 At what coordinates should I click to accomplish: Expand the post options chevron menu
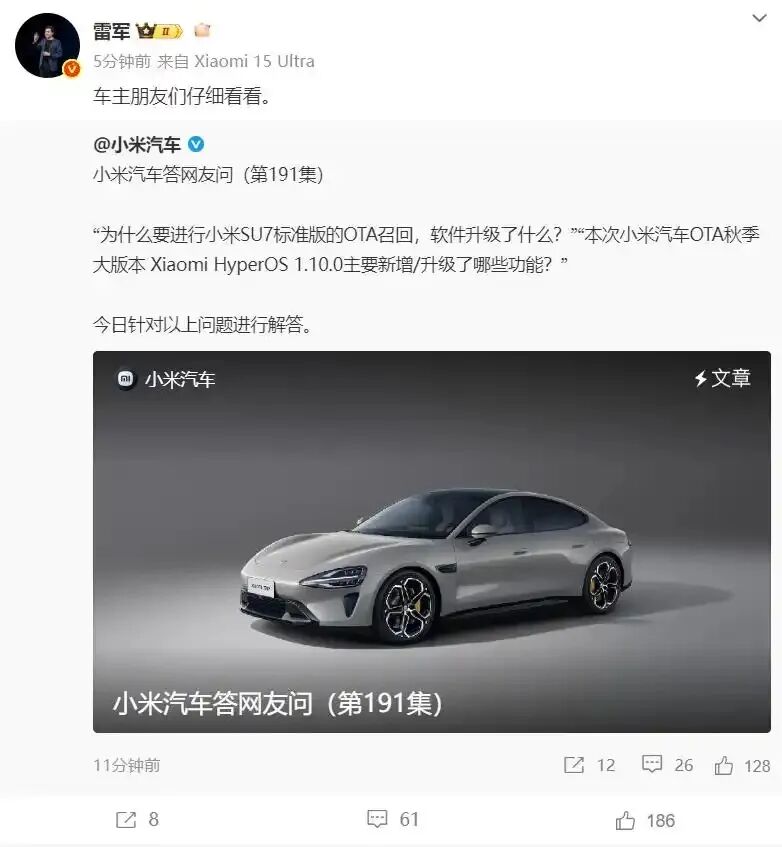(759, 18)
